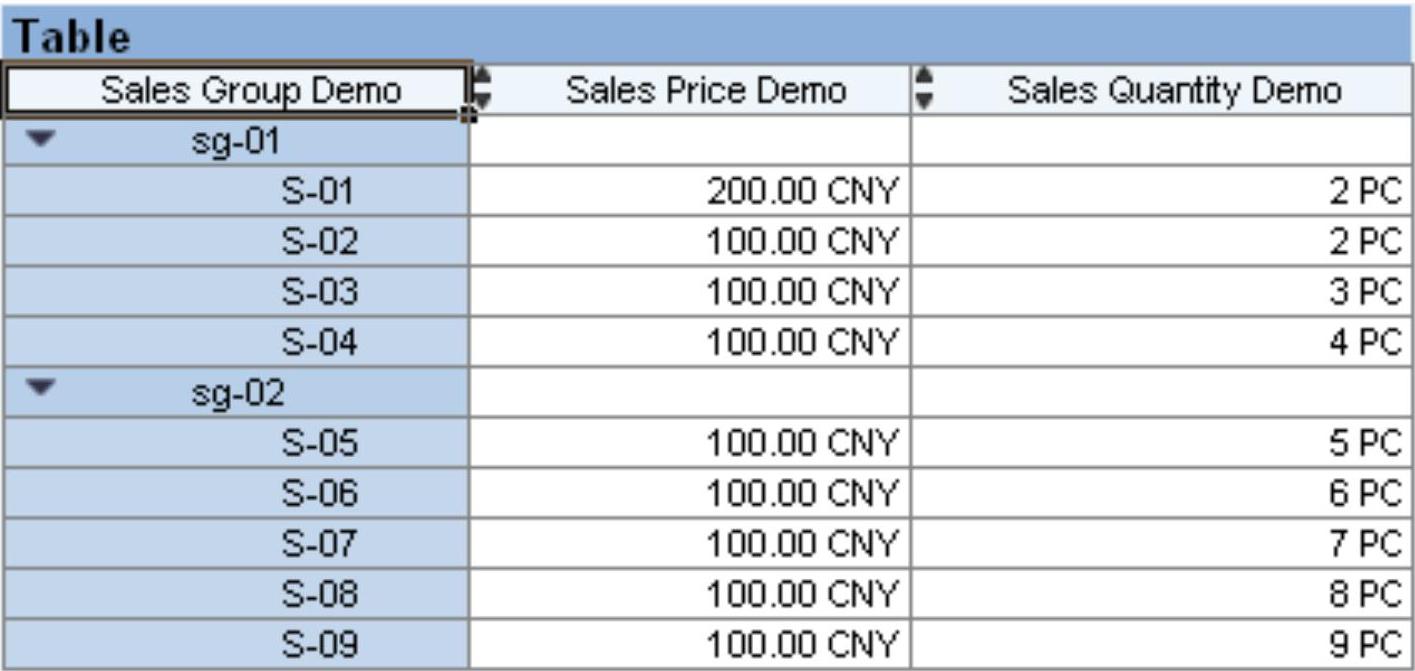This screenshot has width=1415, height=671.
Task: Select the S-03 row label
Action: (x=318, y=292)
